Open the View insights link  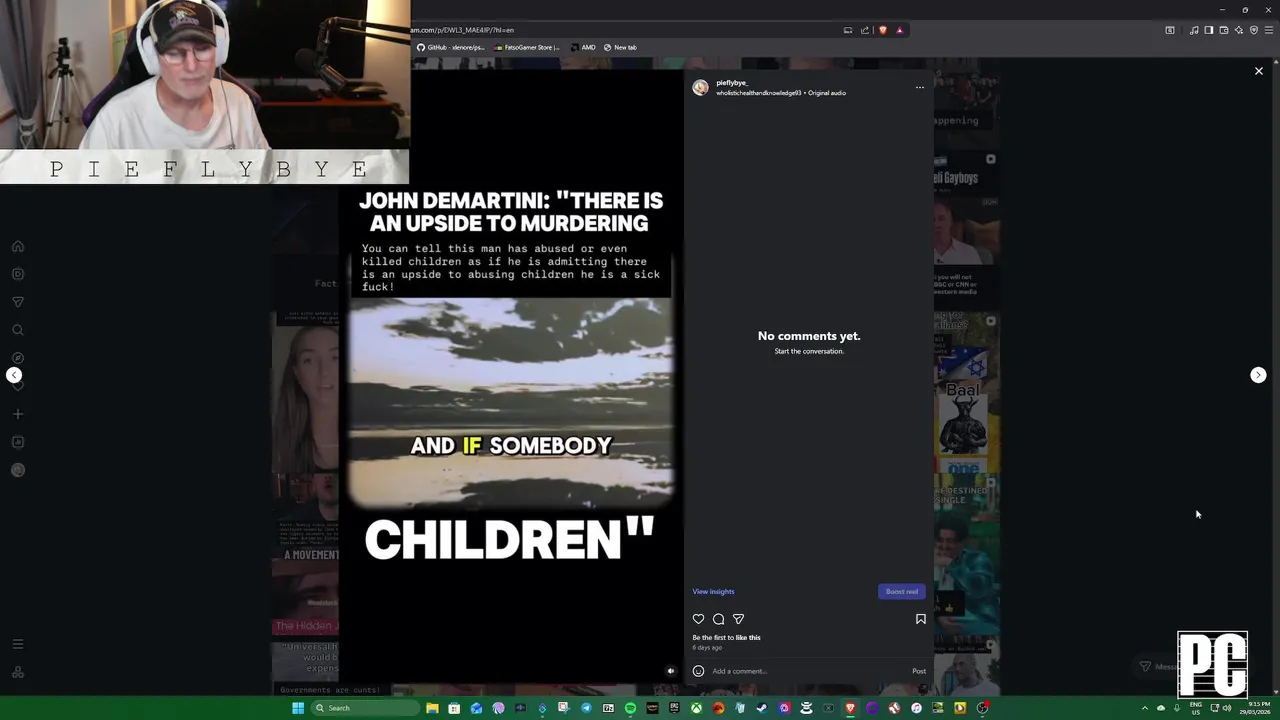point(713,591)
